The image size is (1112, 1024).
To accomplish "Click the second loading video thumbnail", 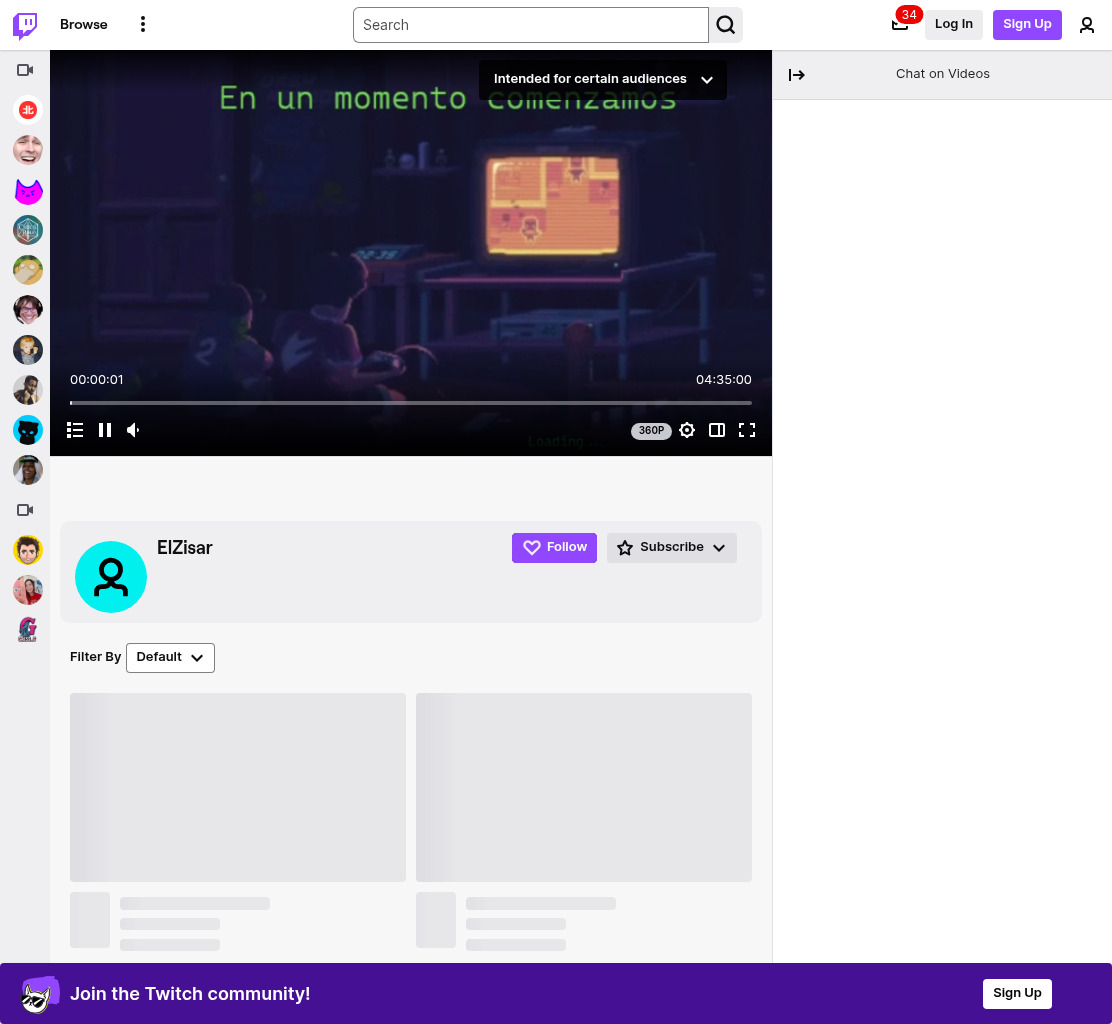I will 584,787.
